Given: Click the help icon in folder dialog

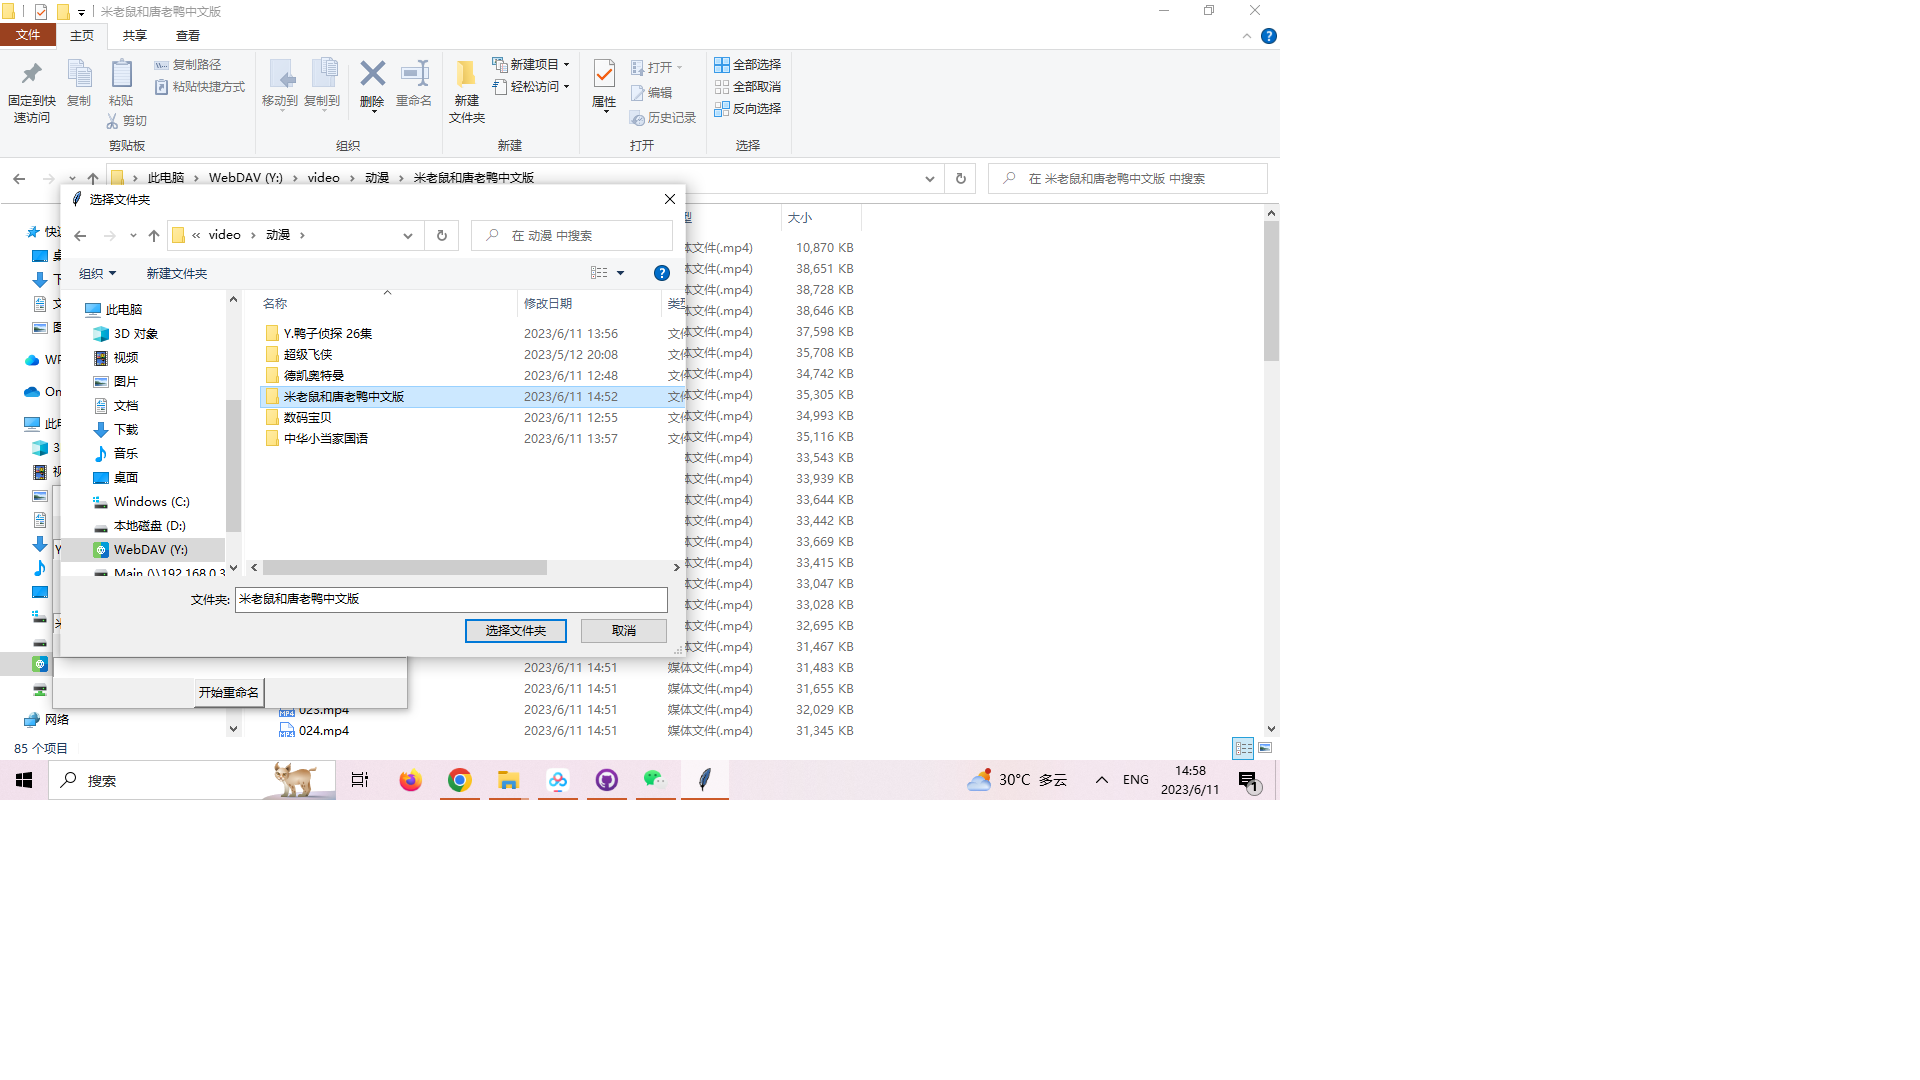Looking at the screenshot, I should click(661, 273).
